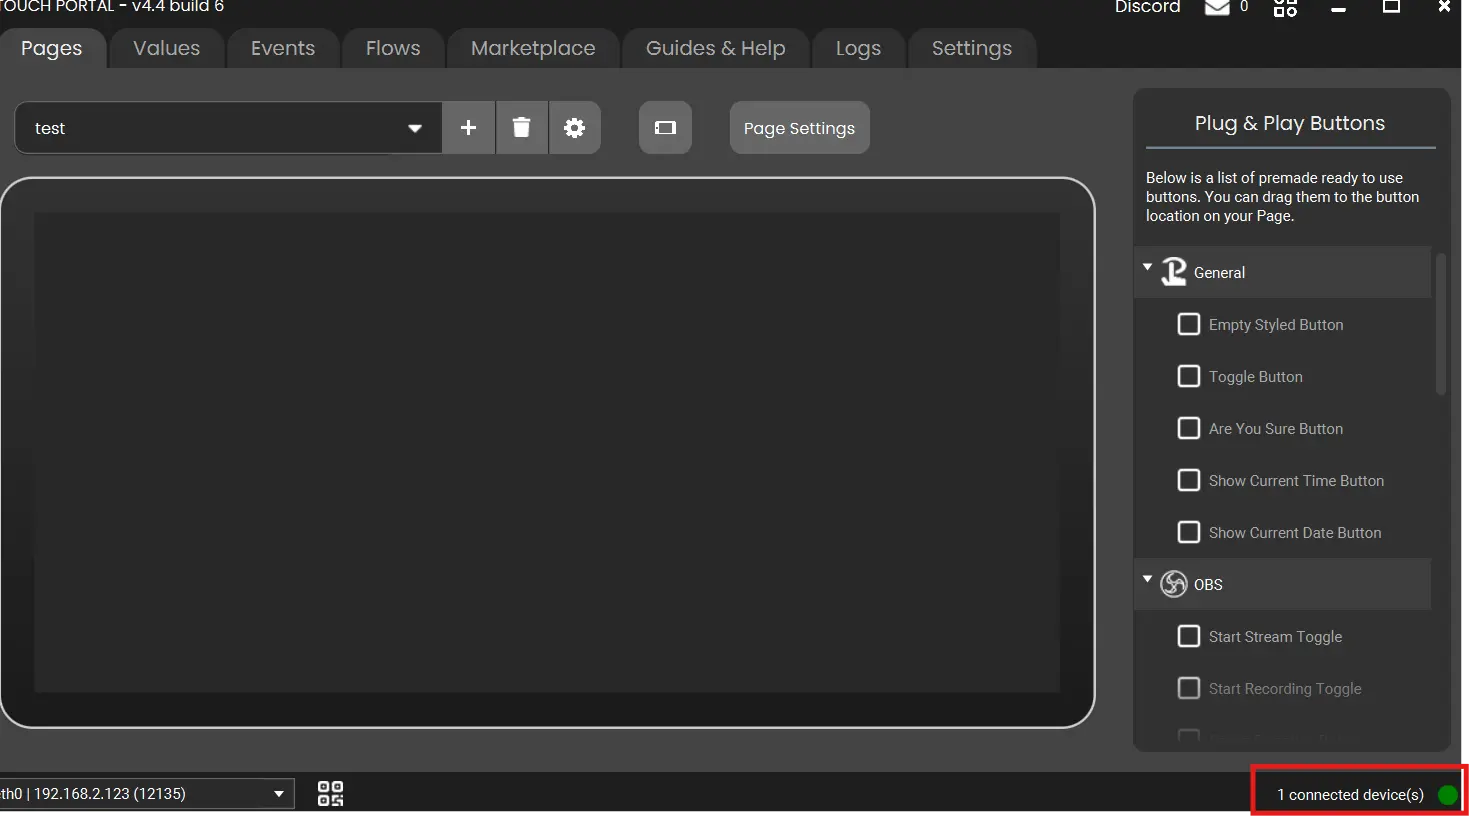Select the Toggle Button checkbox
Image resolution: width=1470 pixels, height=816 pixels.
(1189, 377)
